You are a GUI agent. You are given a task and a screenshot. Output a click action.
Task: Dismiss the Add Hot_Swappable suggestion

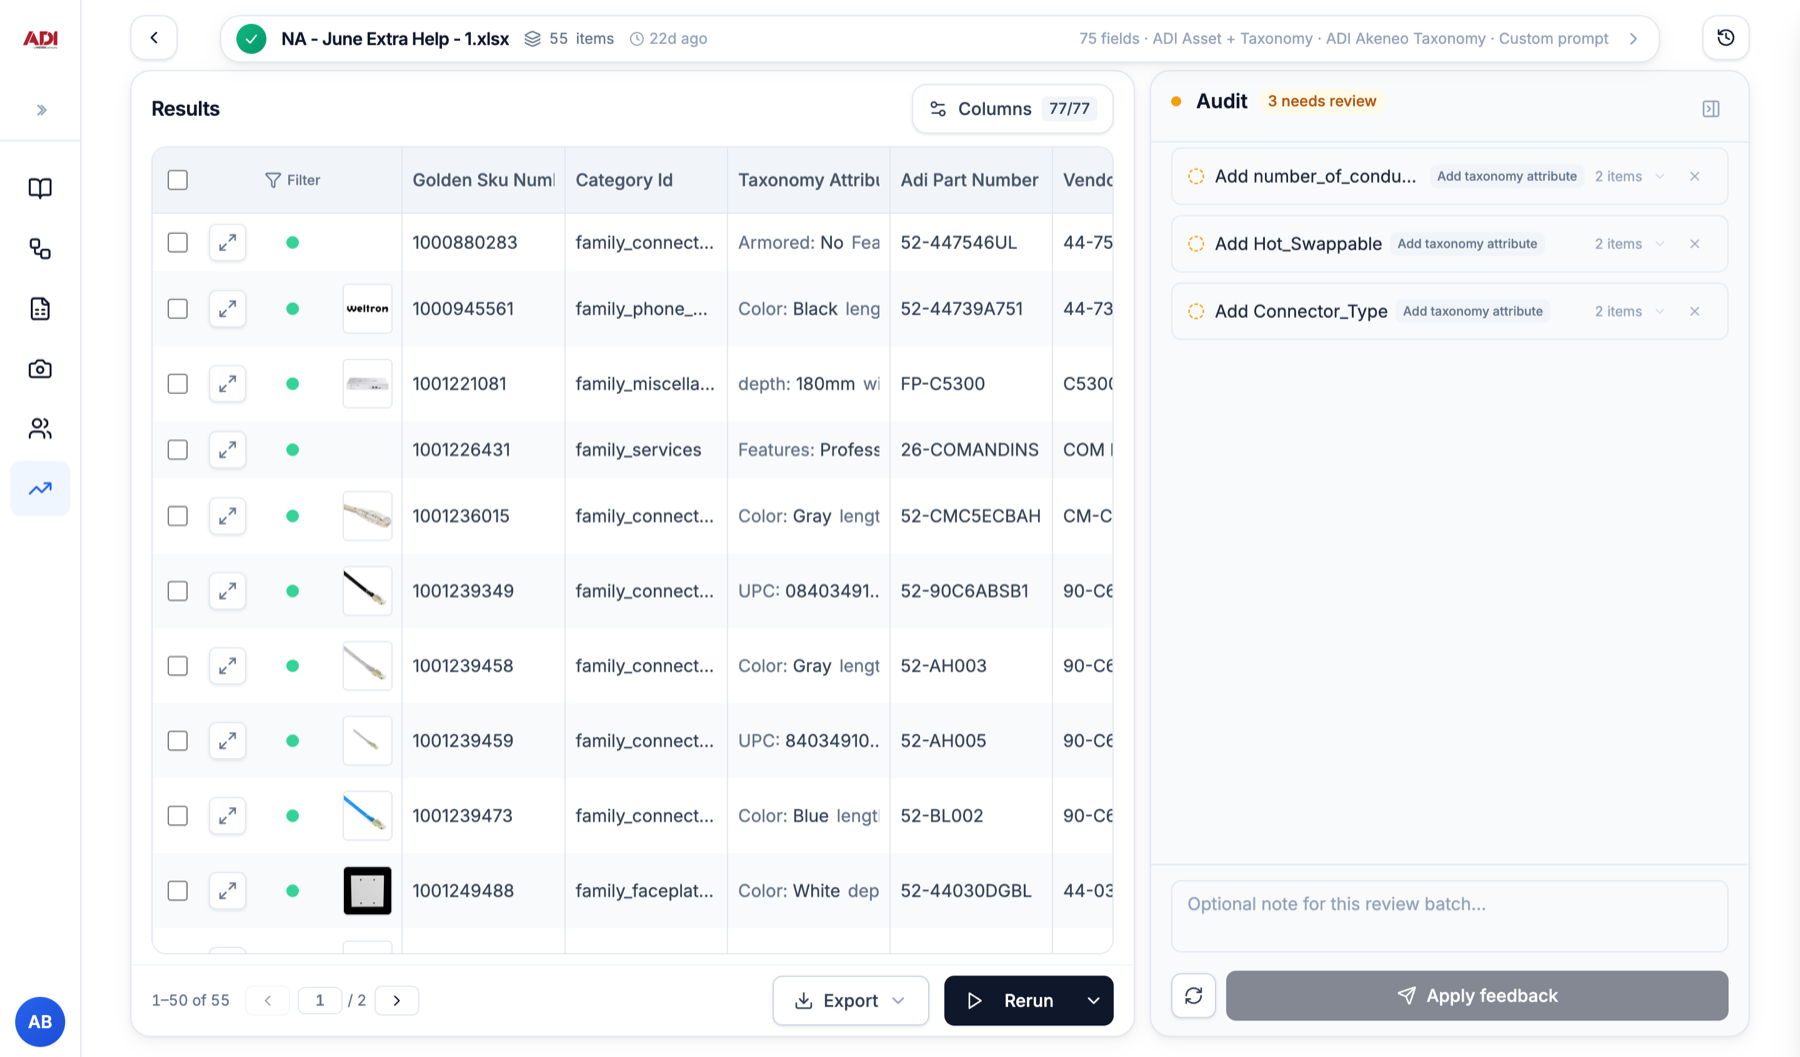(1695, 244)
